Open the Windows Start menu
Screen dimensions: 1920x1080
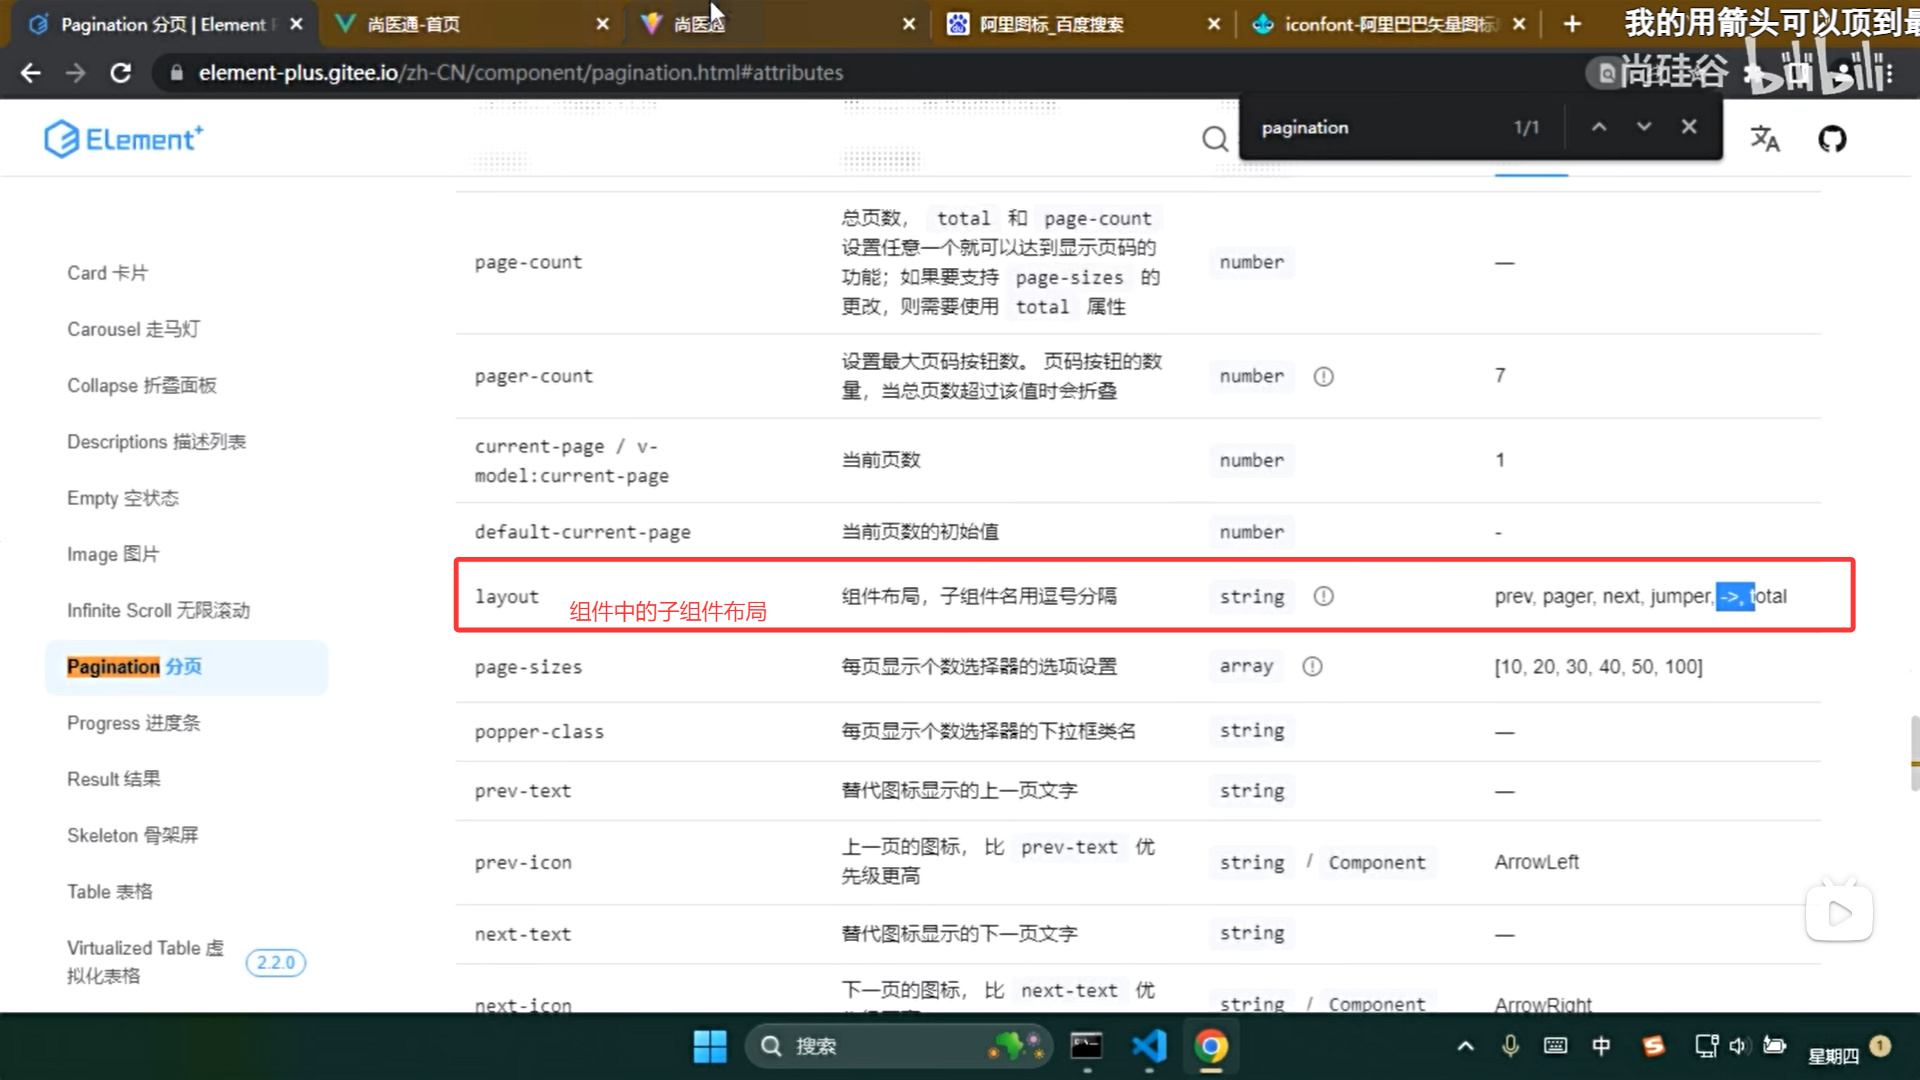(709, 1046)
